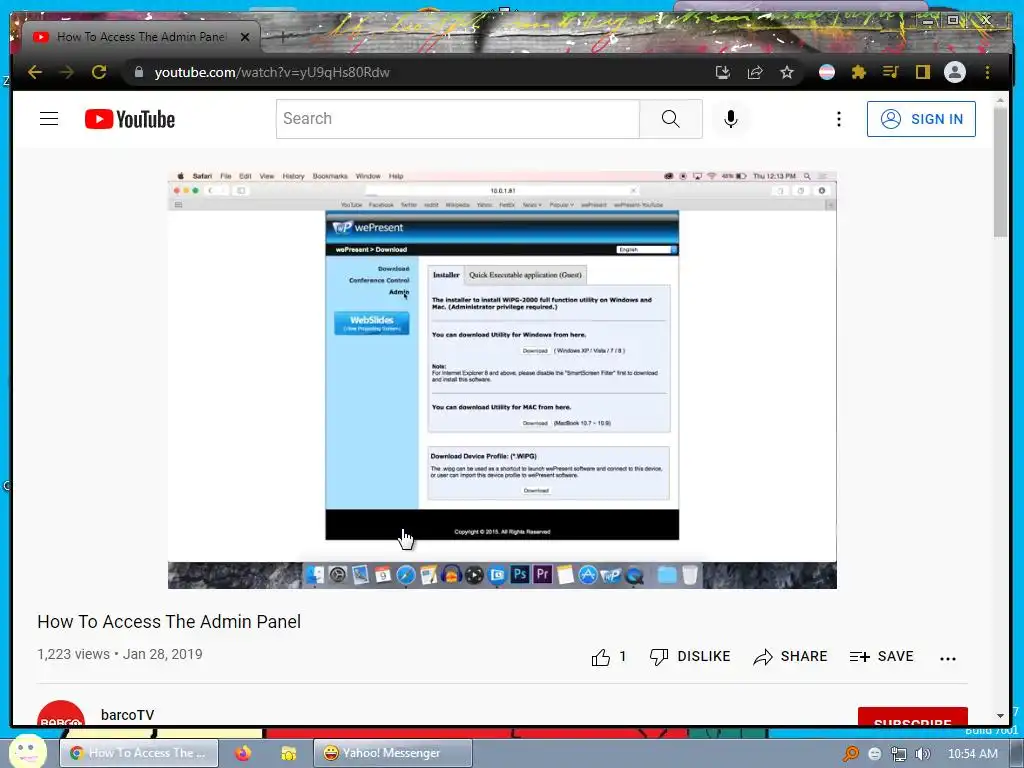Click SAVE to add the video to a playlist
The image size is (1024, 768).
click(882, 656)
